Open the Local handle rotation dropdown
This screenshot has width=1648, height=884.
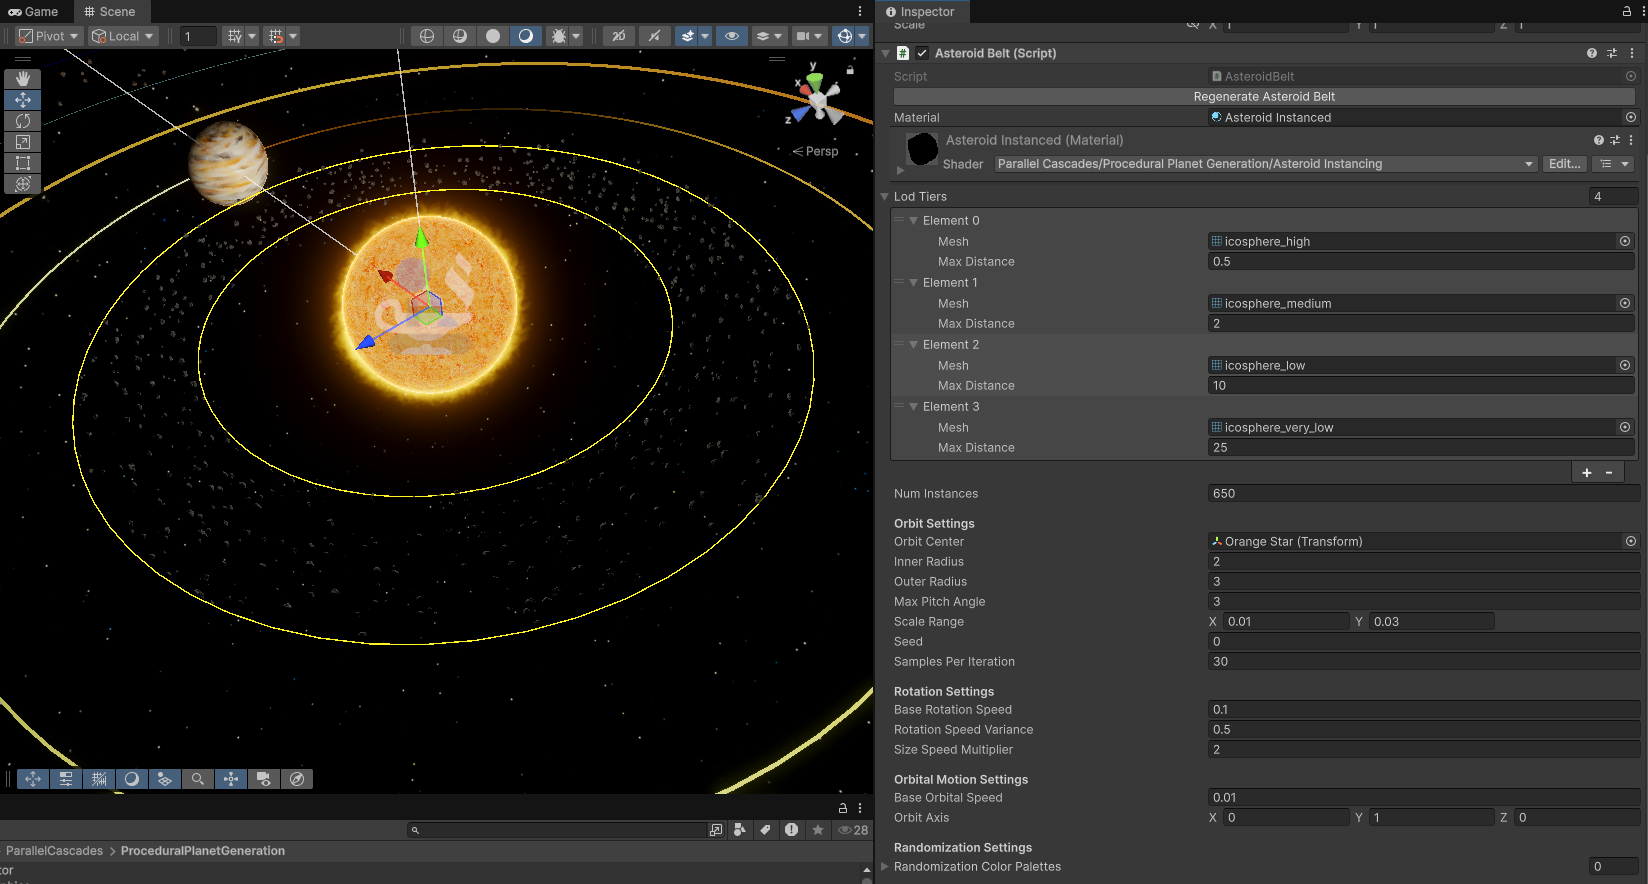pos(122,36)
